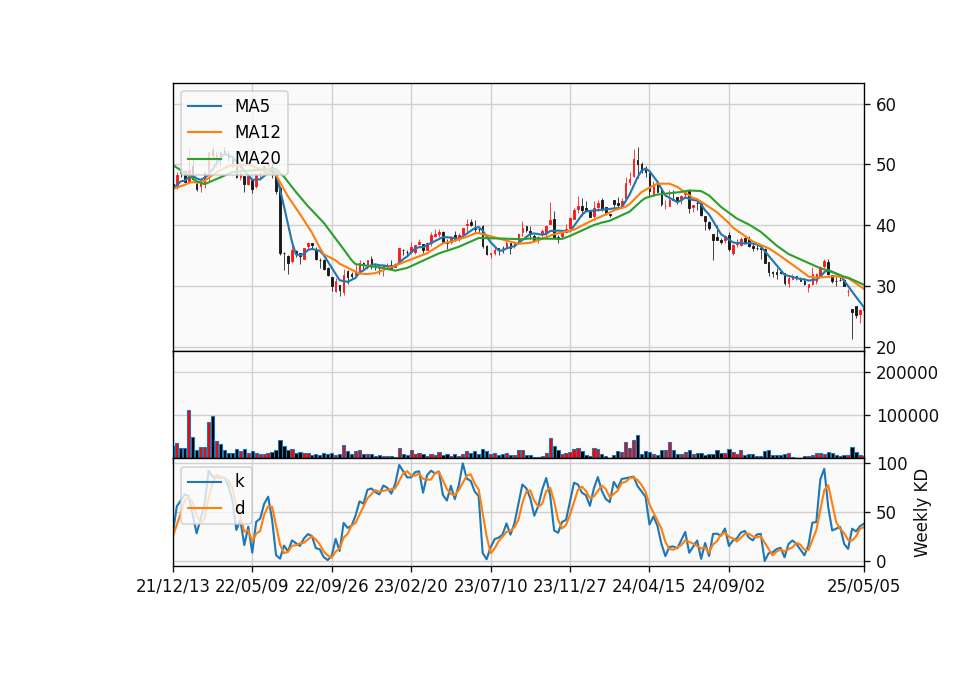Click the Weekly KD axis label

point(921,513)
